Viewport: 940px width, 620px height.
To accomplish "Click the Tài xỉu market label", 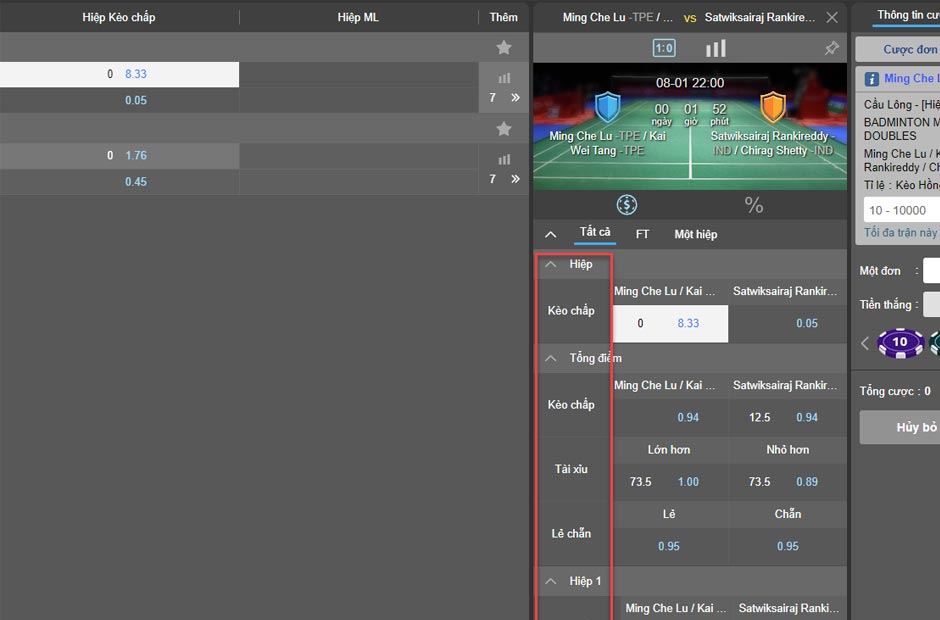I will (x=571, y=469).
